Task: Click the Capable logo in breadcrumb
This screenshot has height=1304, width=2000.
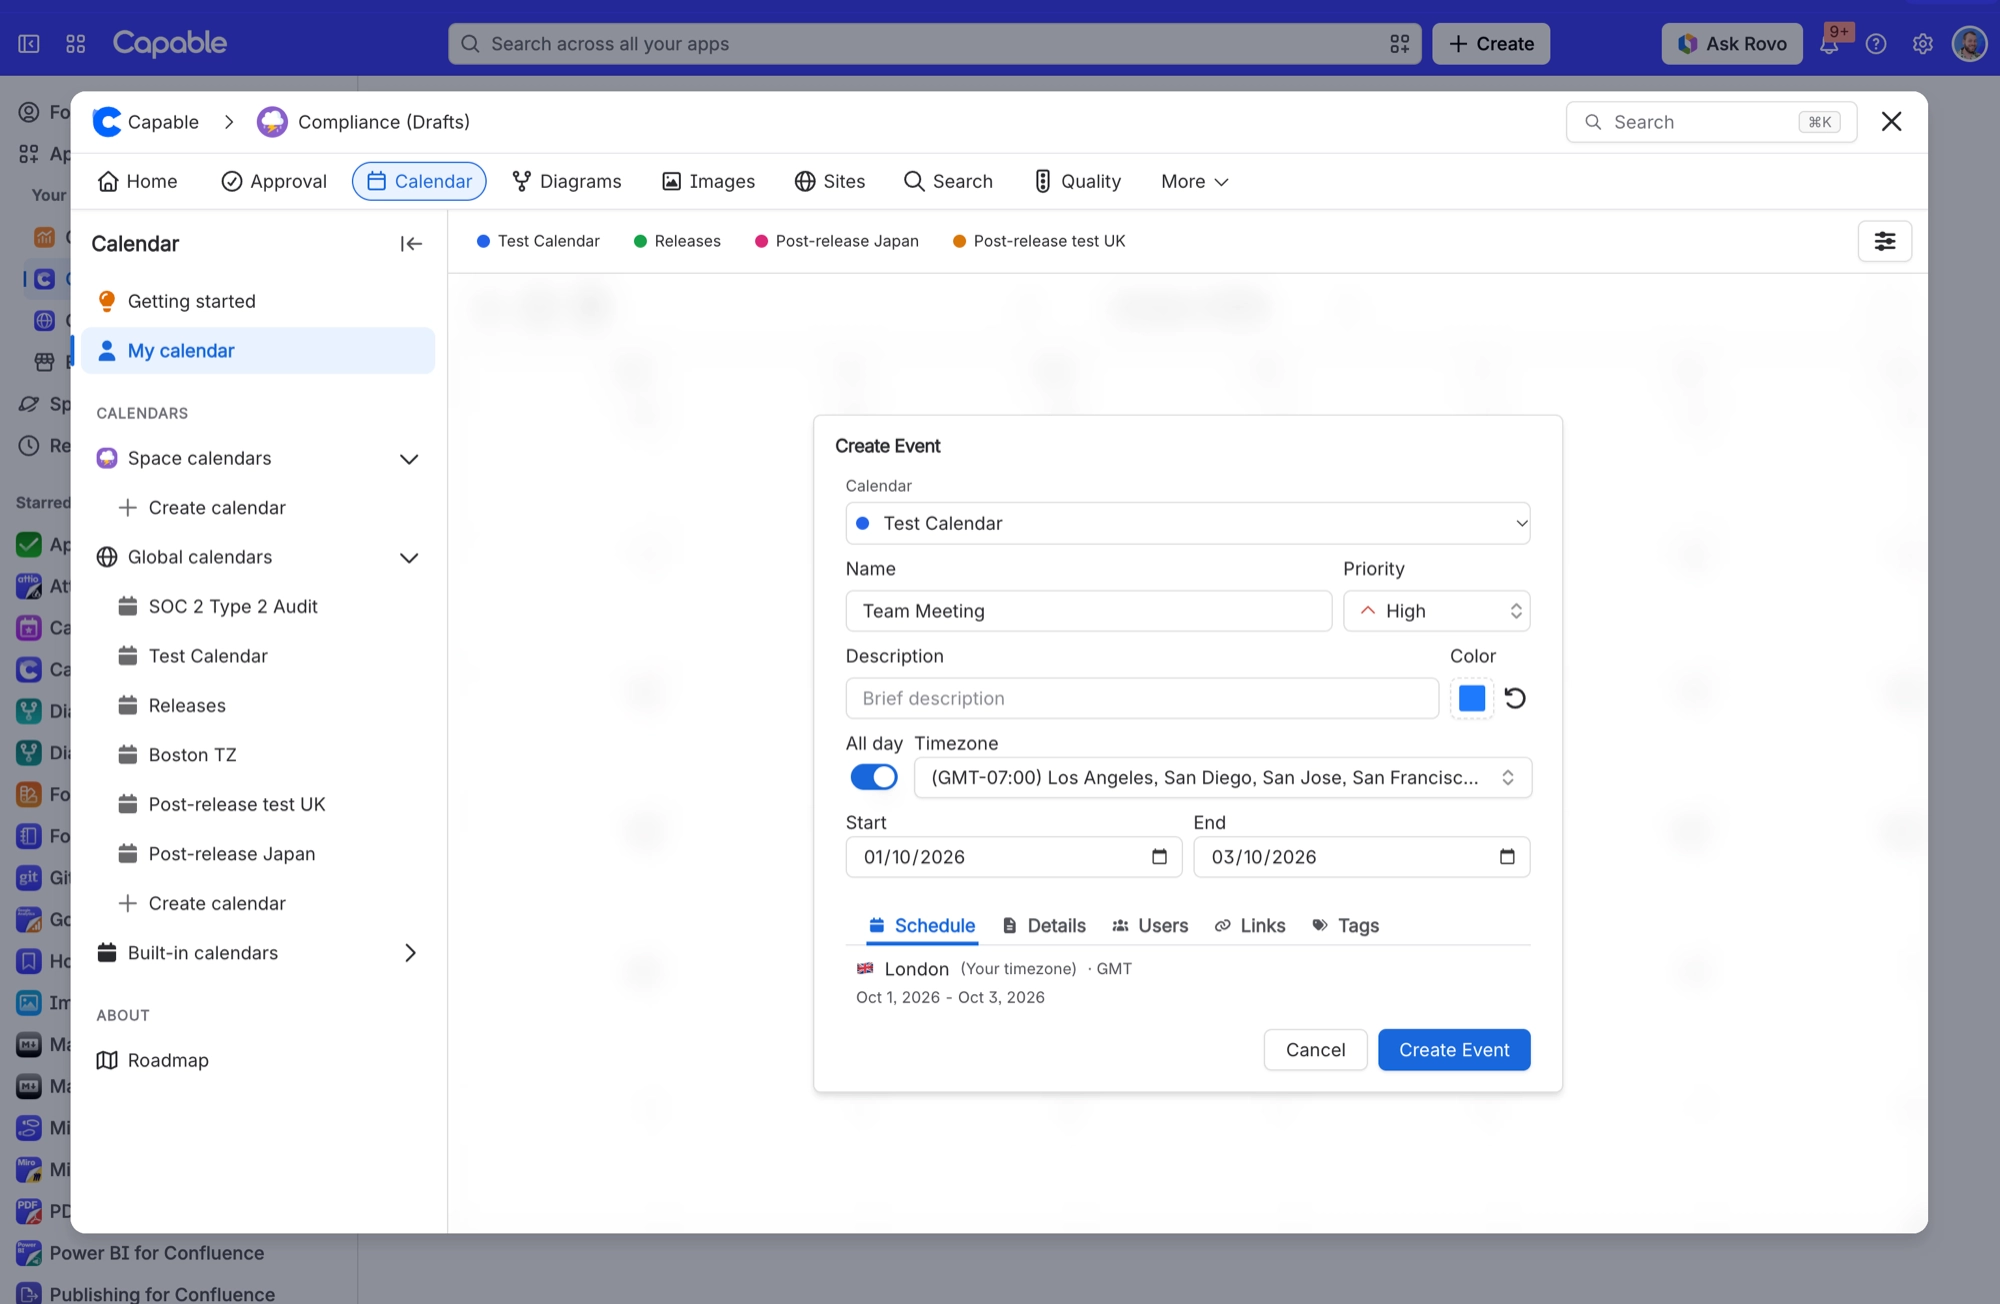Action: click(x=107, y=122)
